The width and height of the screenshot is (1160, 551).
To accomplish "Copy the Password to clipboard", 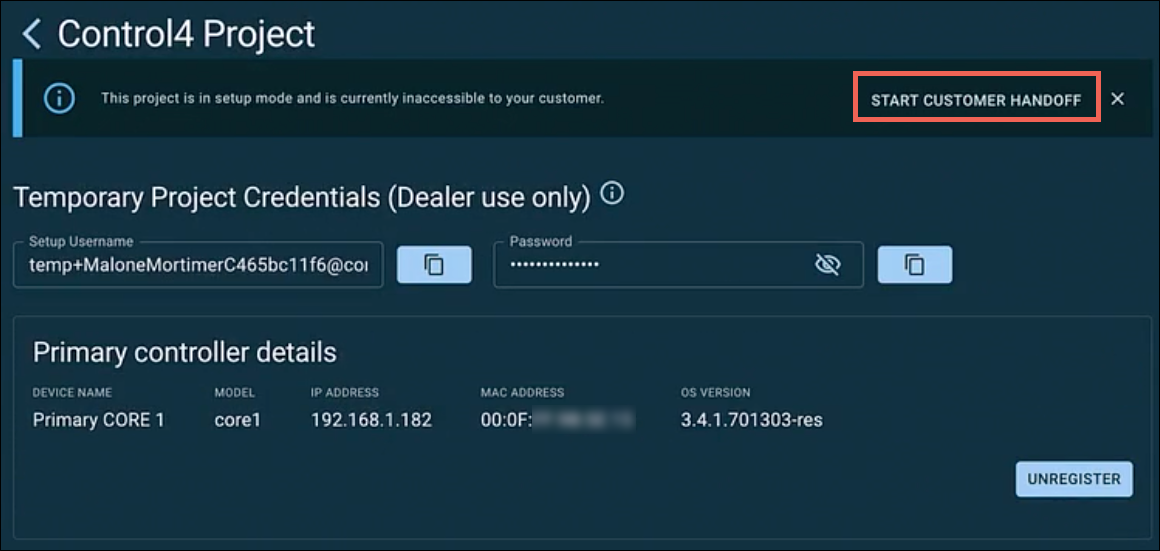I will point(914,265).
